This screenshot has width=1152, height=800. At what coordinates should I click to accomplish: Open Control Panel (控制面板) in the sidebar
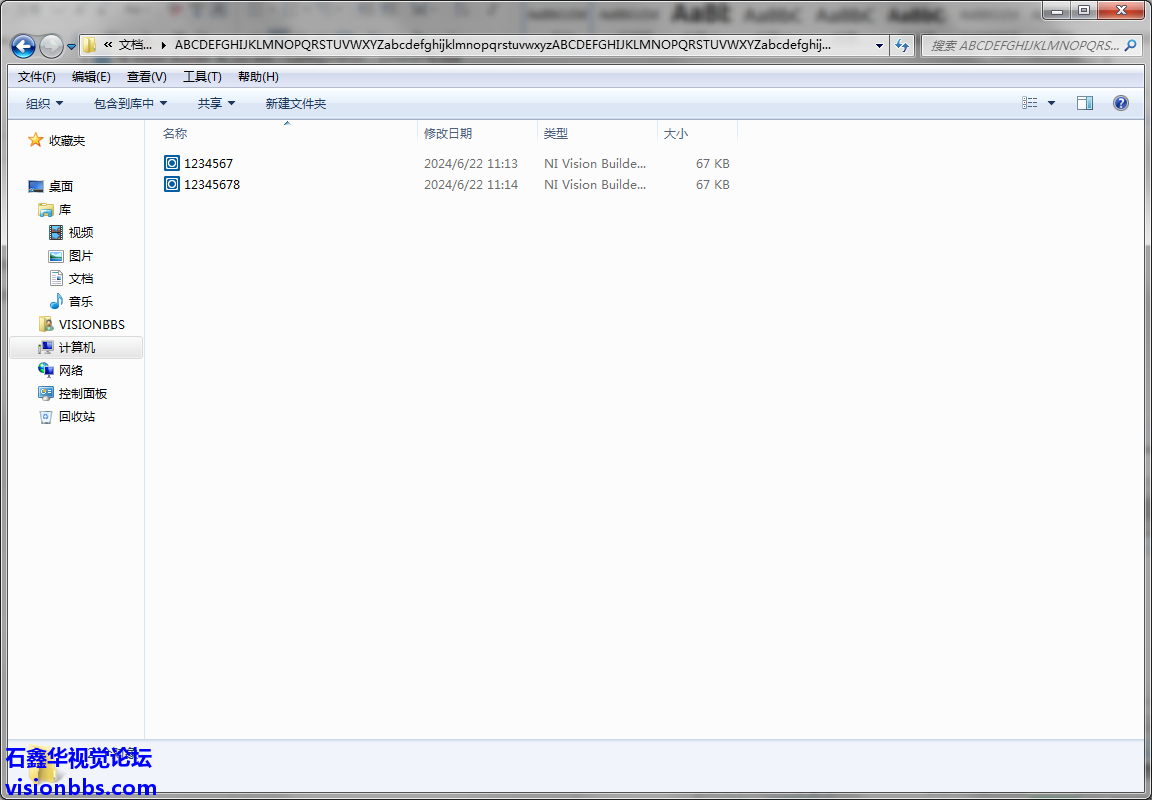(x=82, y=394)
